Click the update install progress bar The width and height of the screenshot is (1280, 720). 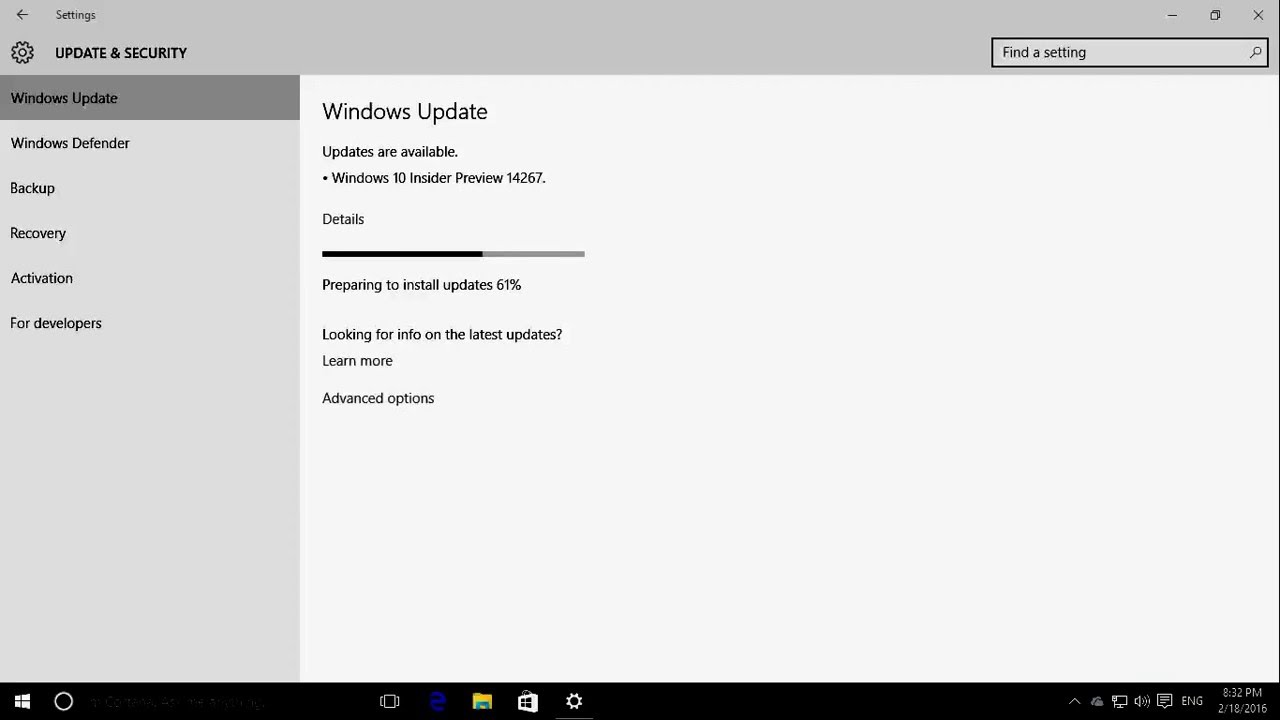pos(453,254)
